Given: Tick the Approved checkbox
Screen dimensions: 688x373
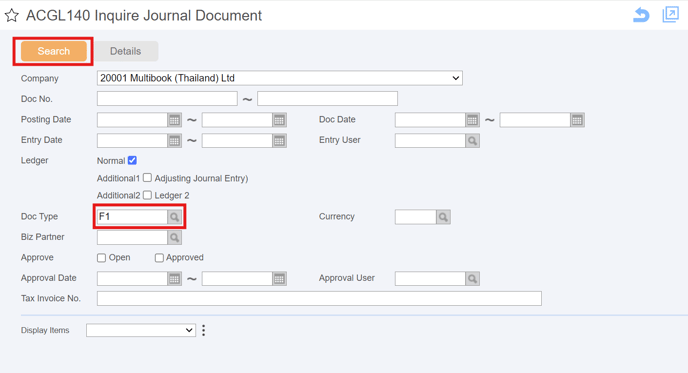Looking at the screenshot, I should (x=159, y=258).
